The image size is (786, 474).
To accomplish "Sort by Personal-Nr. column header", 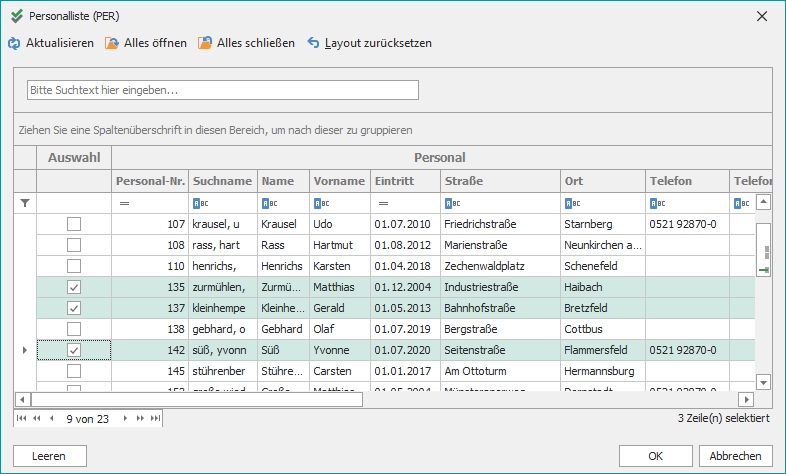I will 150,181.
